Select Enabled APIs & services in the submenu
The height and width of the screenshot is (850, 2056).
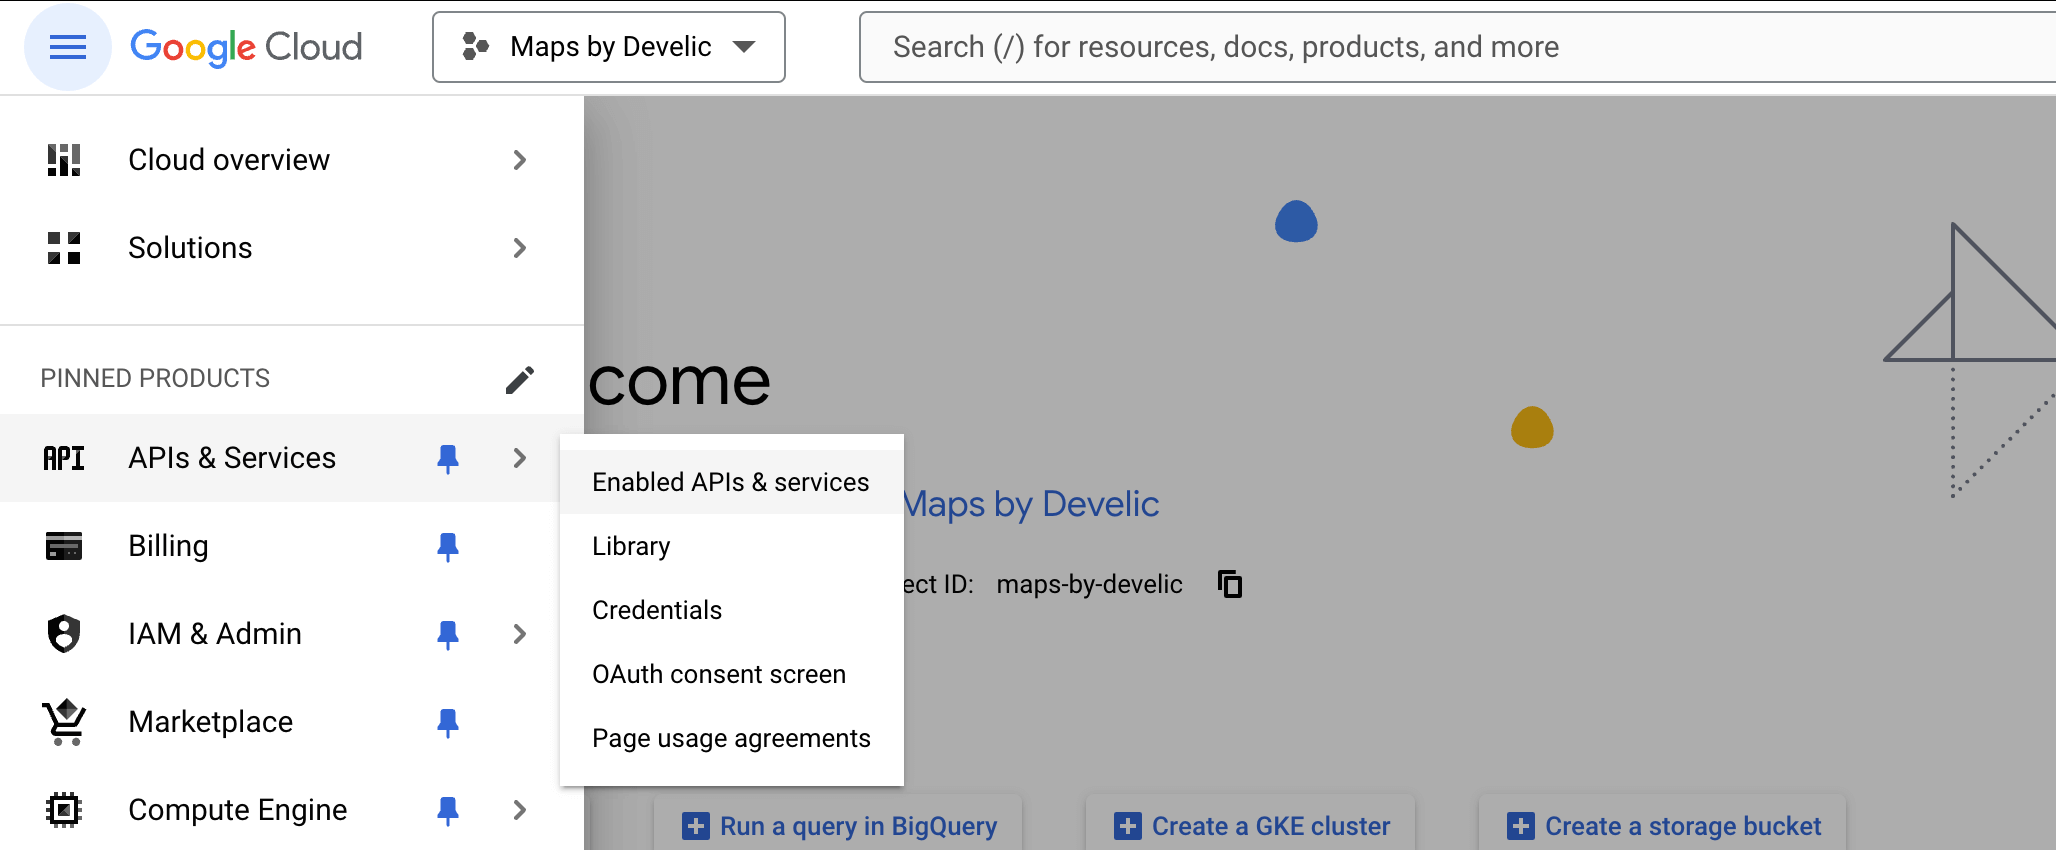coord(731,482)
